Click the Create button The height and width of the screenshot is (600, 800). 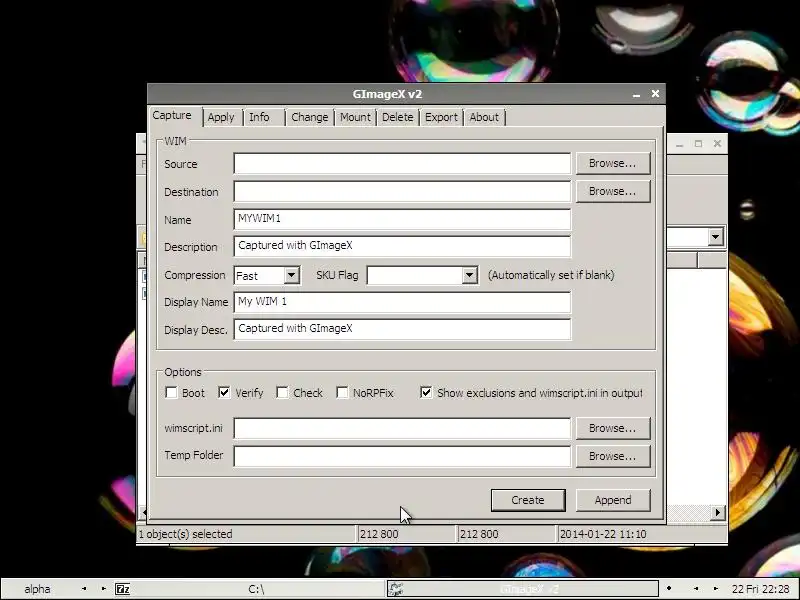pyautogui.click(x=528, y=500)
